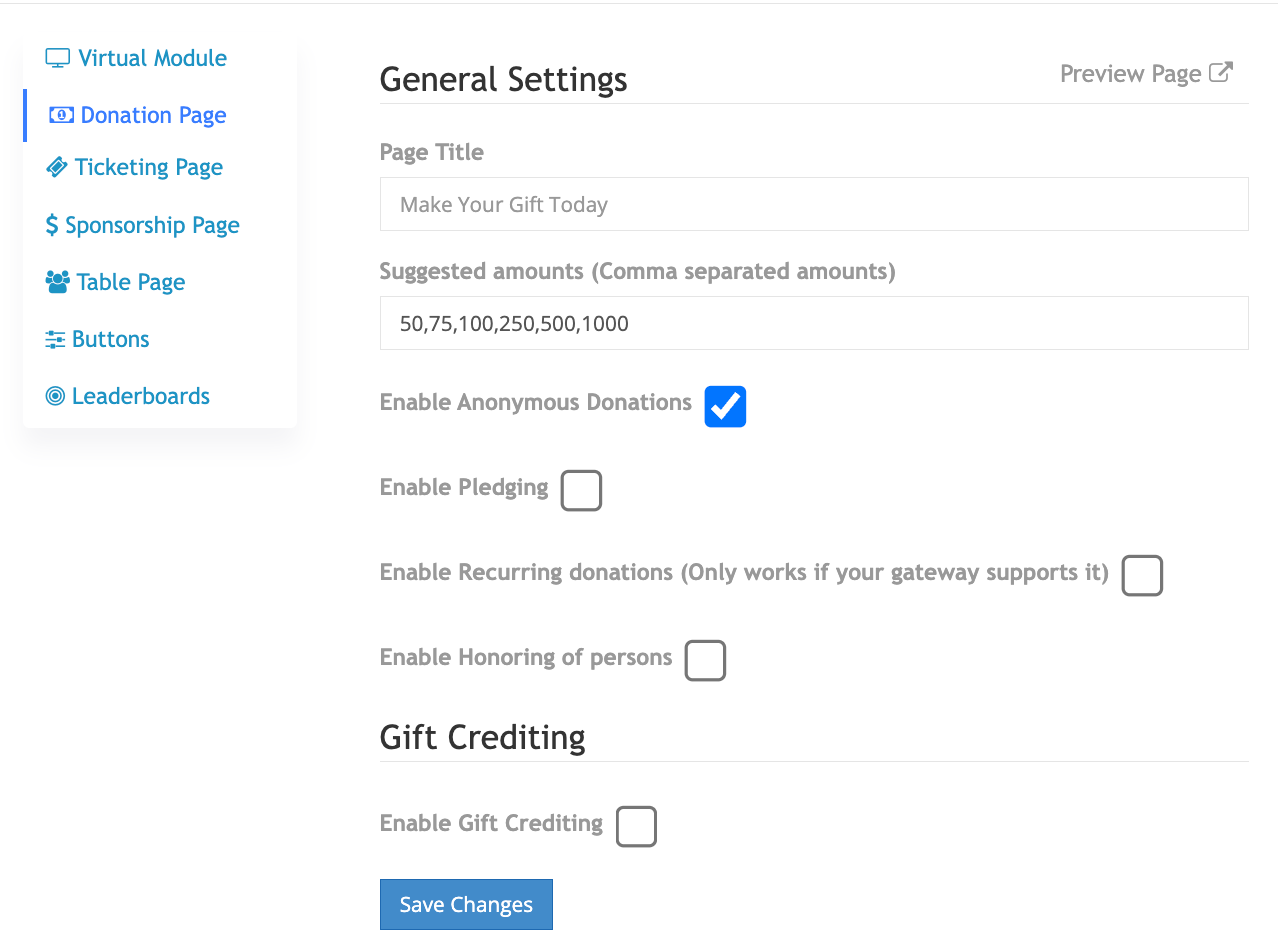This screenshot has height=946, width=1278.
Task: Focus the Page Title input field
Action: tap(814, 204)
